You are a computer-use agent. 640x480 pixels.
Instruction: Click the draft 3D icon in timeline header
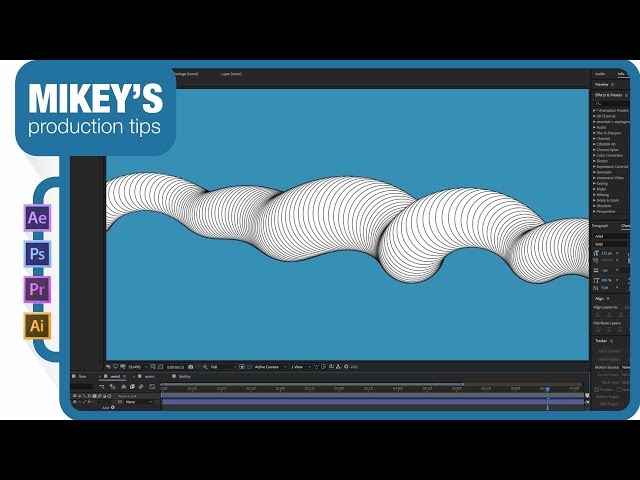[113, 387]
